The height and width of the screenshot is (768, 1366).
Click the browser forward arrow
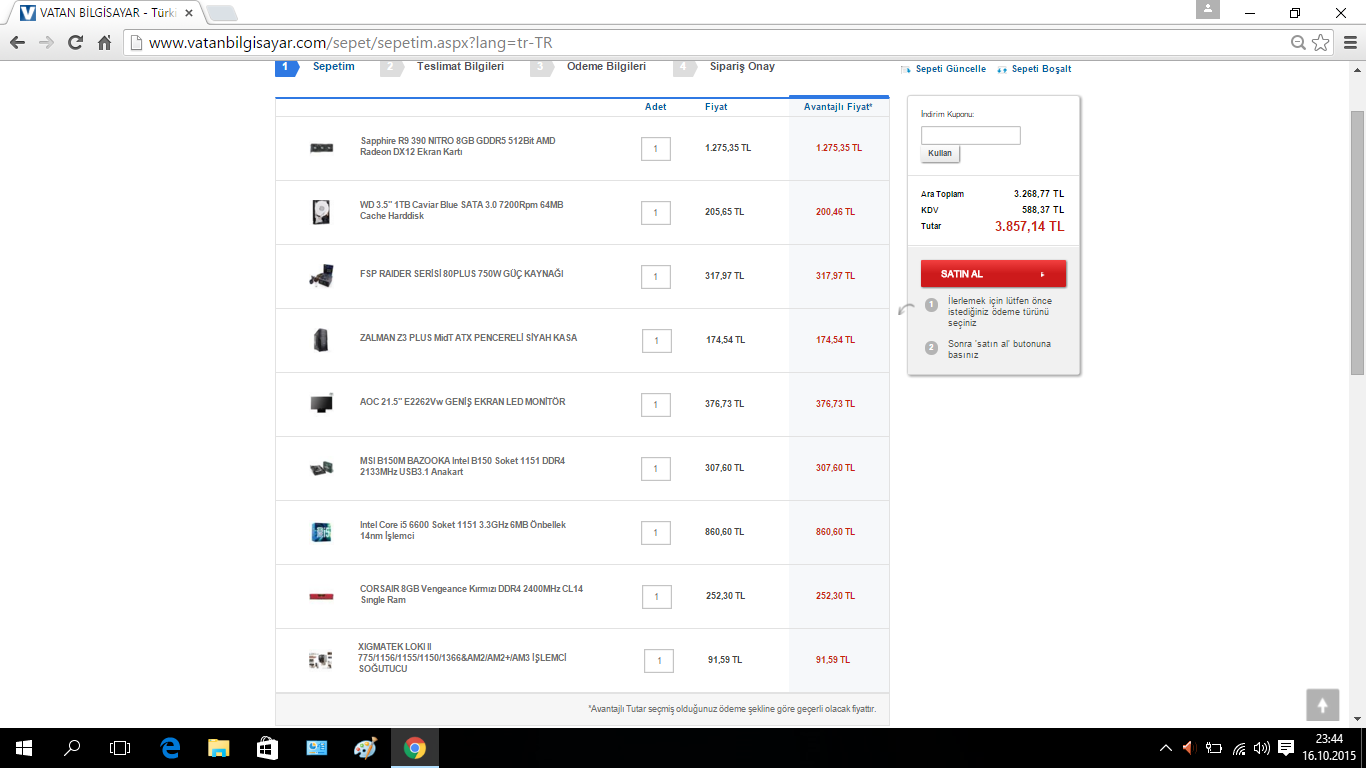coord(46,43)
